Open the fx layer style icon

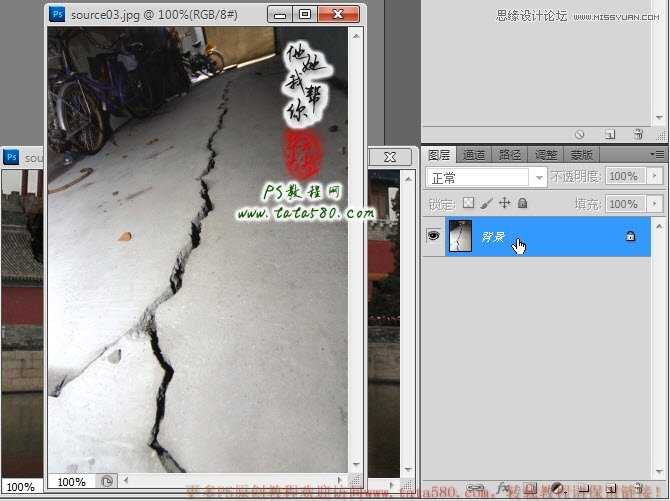click(x=503, y=488)
